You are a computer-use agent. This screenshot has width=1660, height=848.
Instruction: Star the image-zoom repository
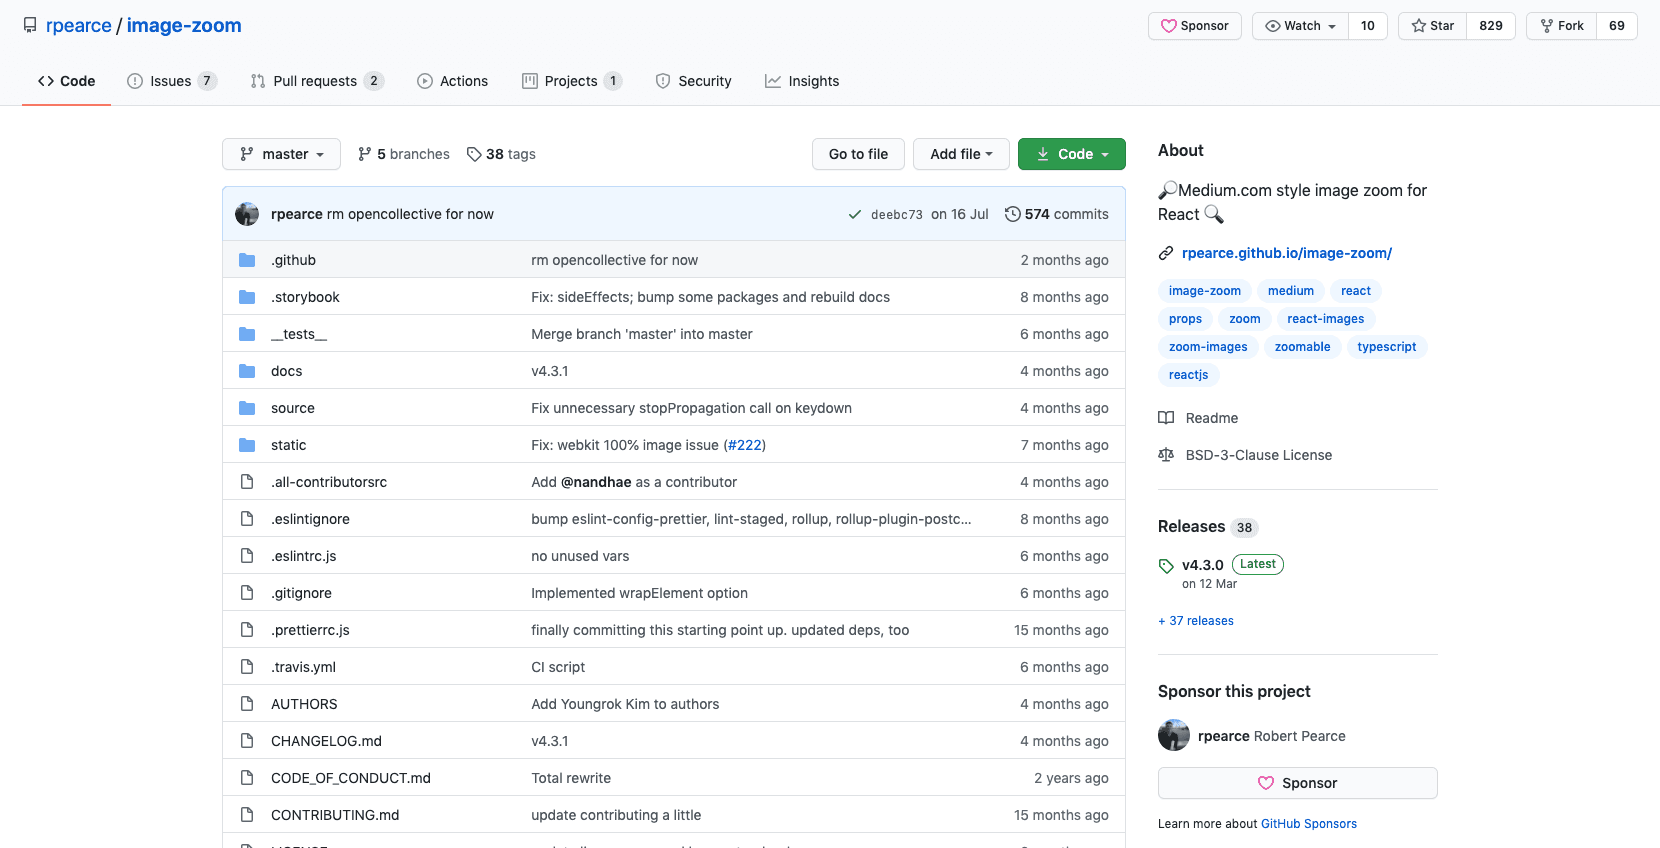click(1433, 26)
